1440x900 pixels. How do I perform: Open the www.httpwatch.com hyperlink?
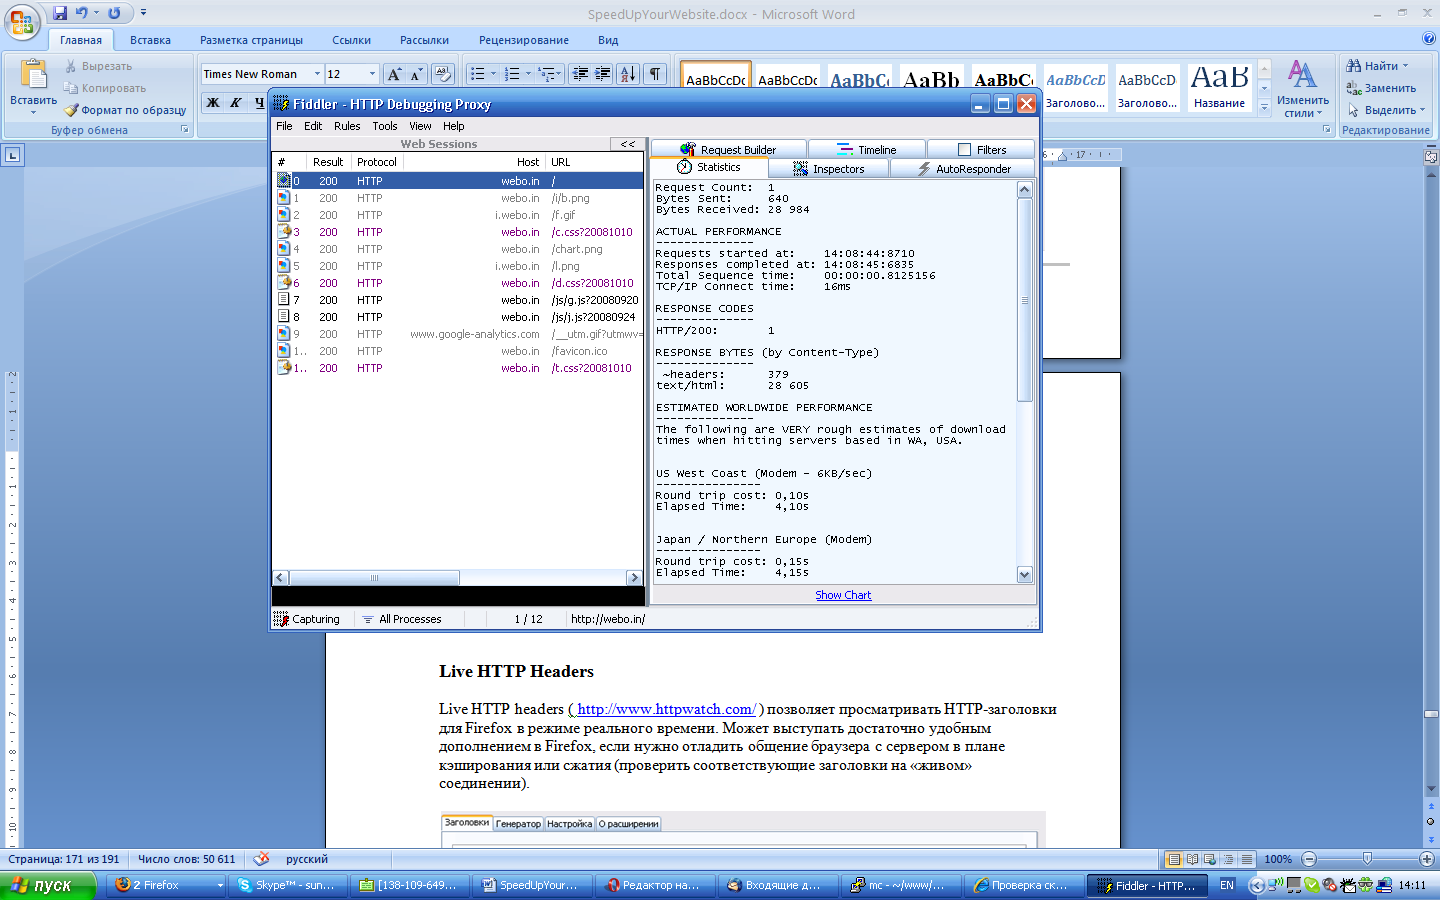point(665,709)
